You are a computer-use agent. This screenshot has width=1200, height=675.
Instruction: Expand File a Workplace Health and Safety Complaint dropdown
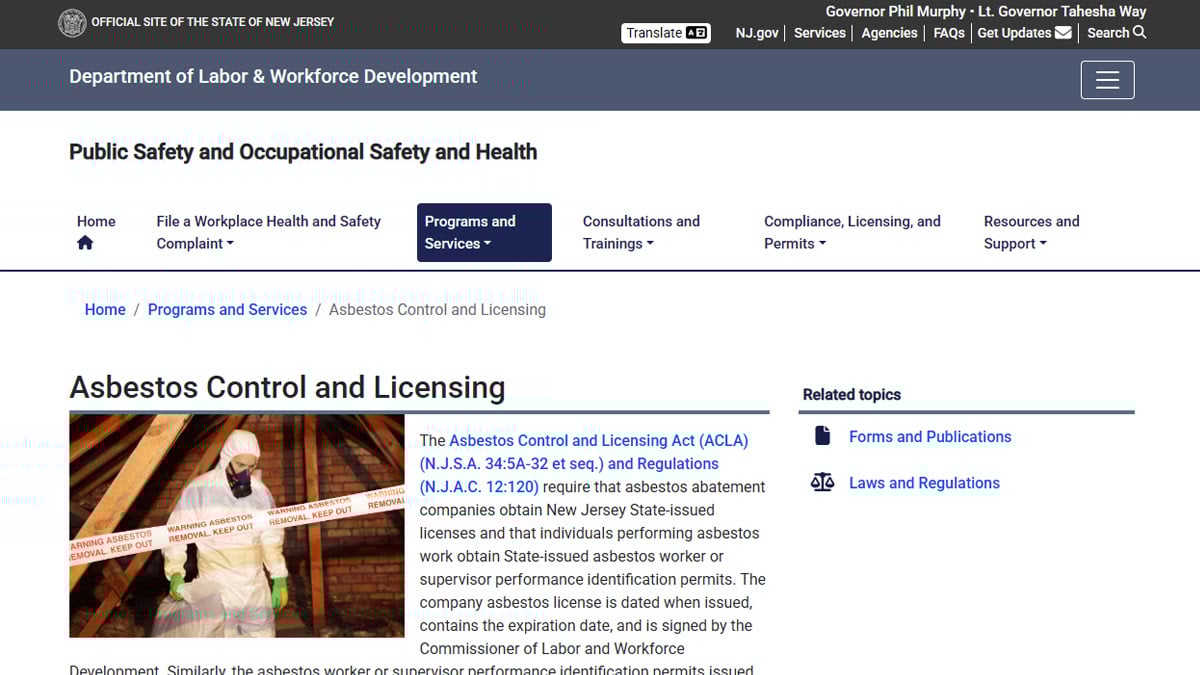coord(268,232)
